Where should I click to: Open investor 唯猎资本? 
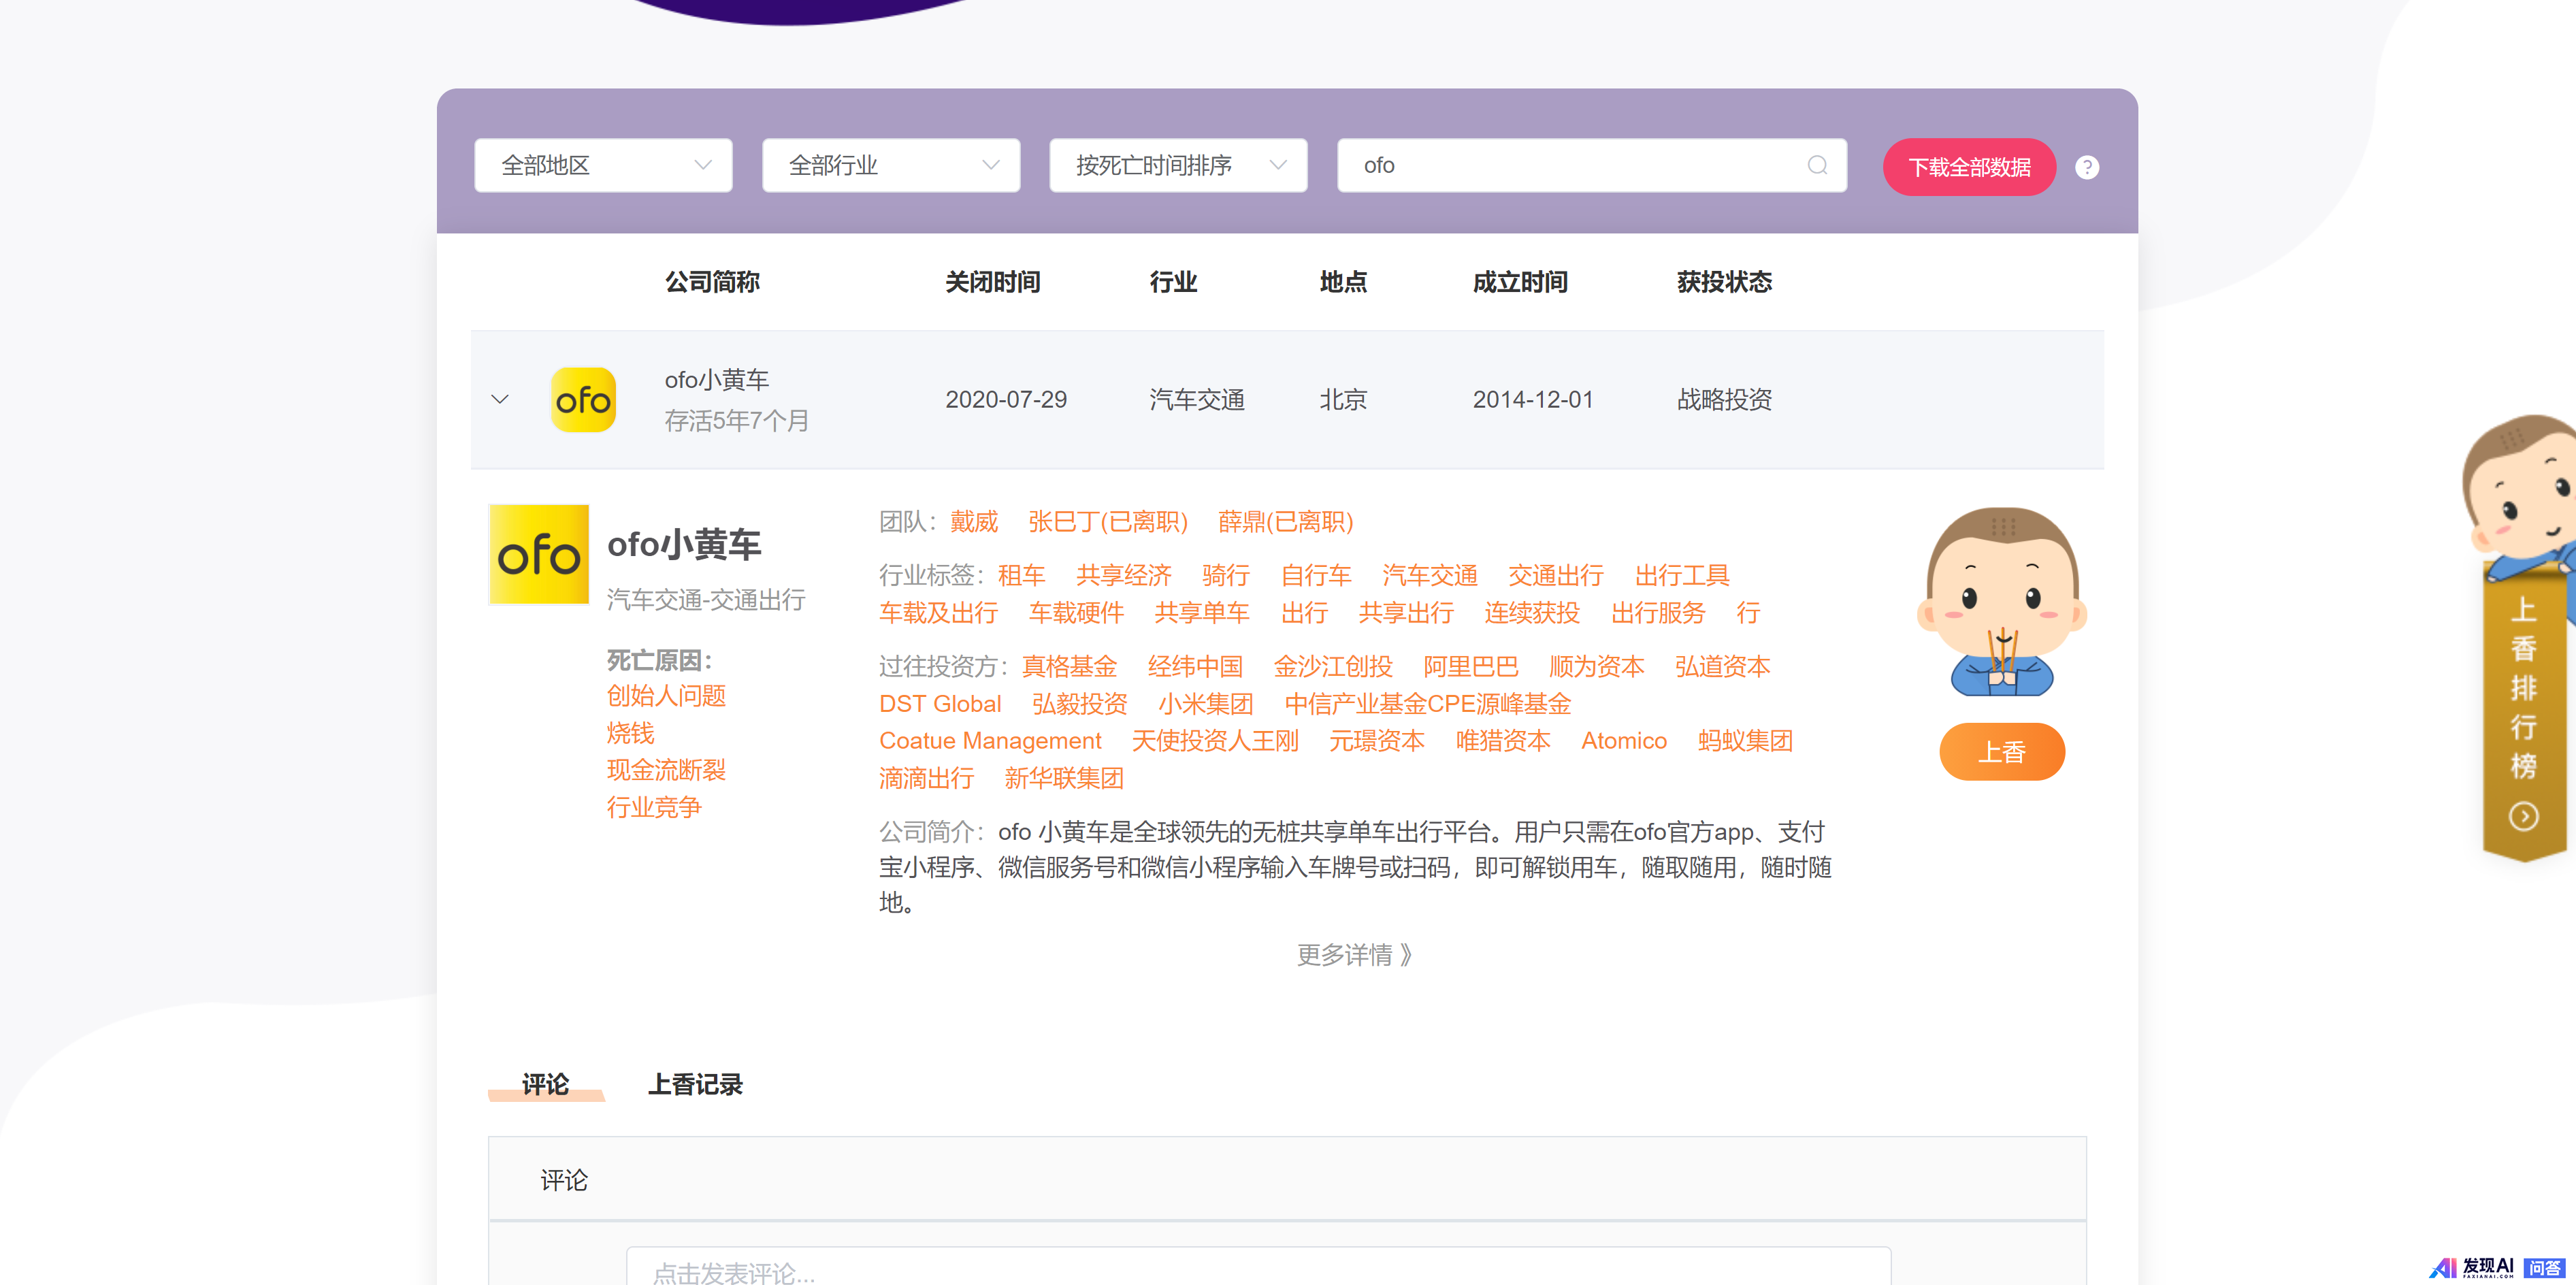pyautogui.click(x=1503, y=741)
